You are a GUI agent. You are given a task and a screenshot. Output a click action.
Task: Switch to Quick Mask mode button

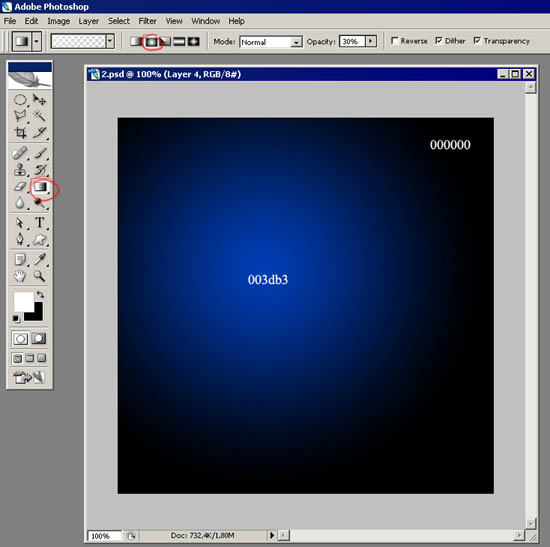point(39,339)
